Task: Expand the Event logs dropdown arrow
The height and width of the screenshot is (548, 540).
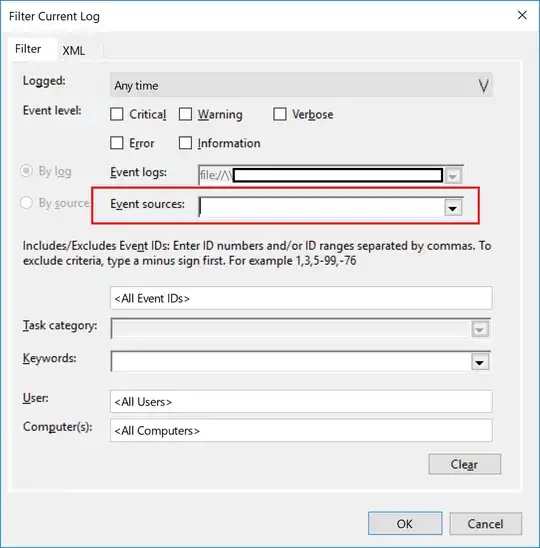Action: click(x=453, y=176)
